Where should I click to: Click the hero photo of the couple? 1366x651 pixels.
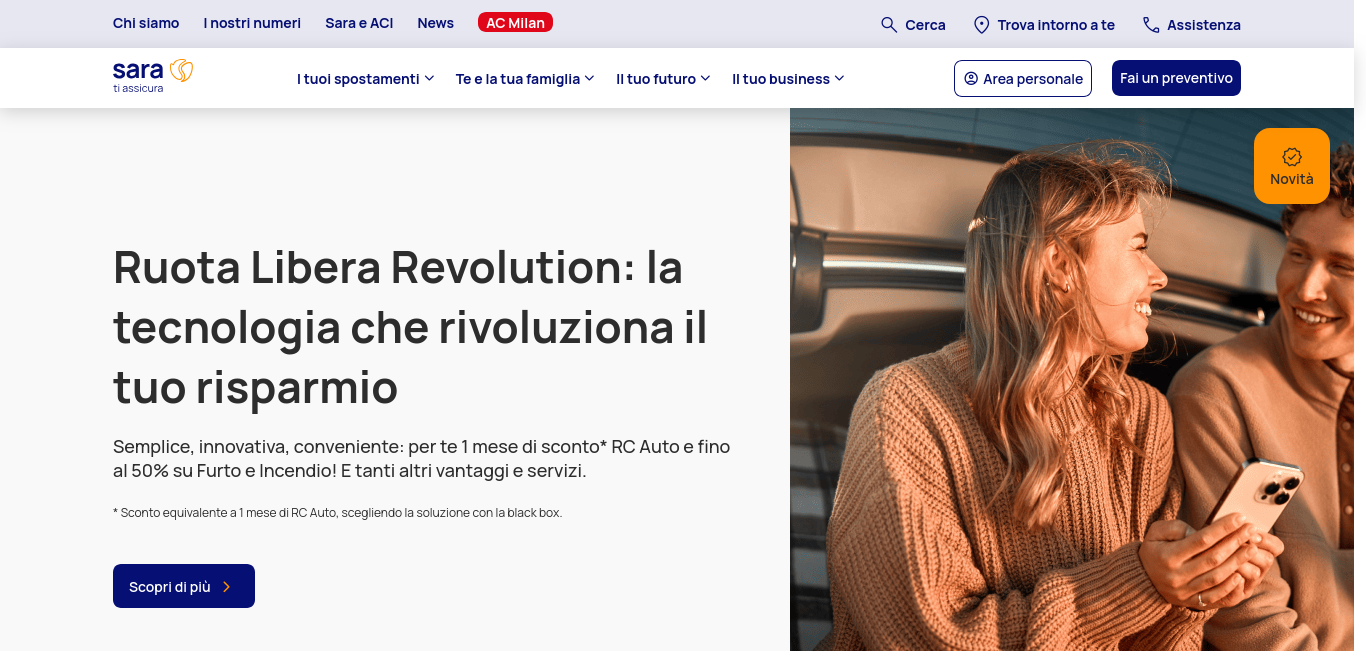point(1072,380)
